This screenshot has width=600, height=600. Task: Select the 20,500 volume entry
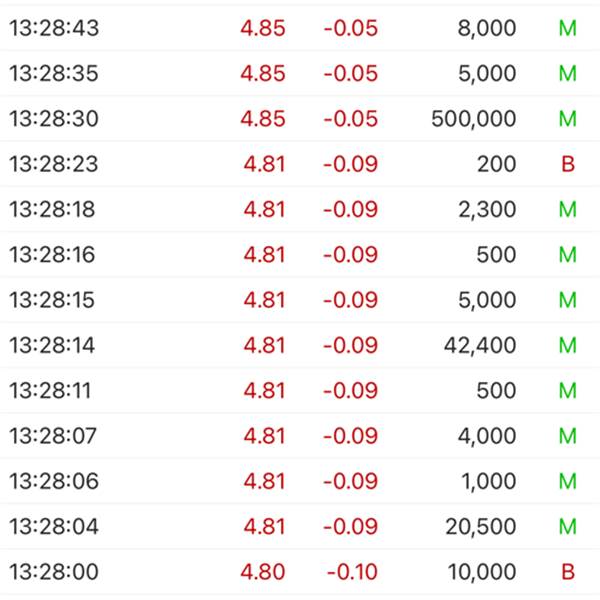pos(481,527)
